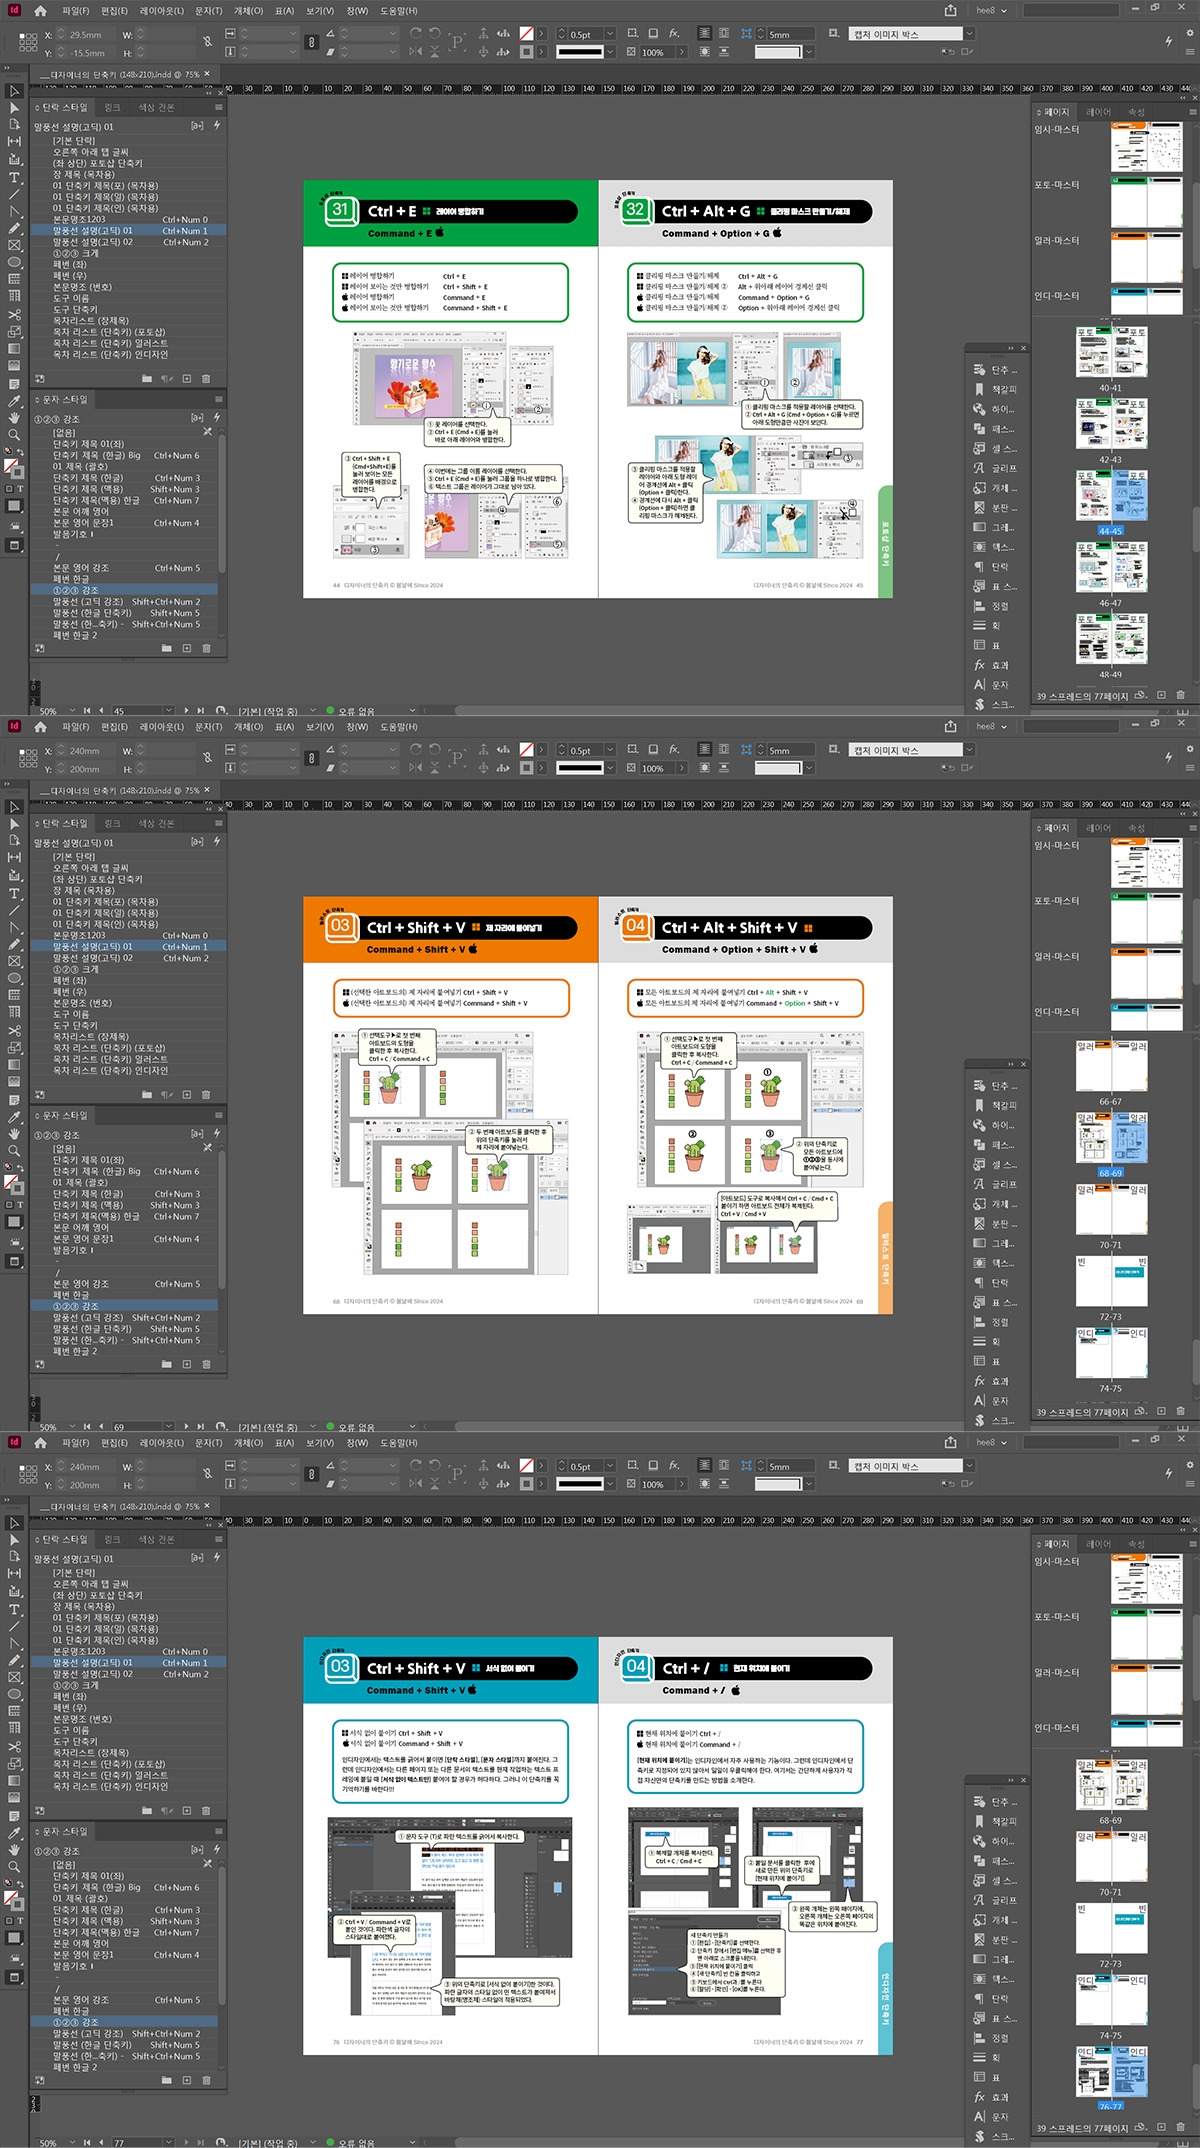Select the Line tool in the page 77 window
Screen dimensions: 1200x2148
(14, 1626)
